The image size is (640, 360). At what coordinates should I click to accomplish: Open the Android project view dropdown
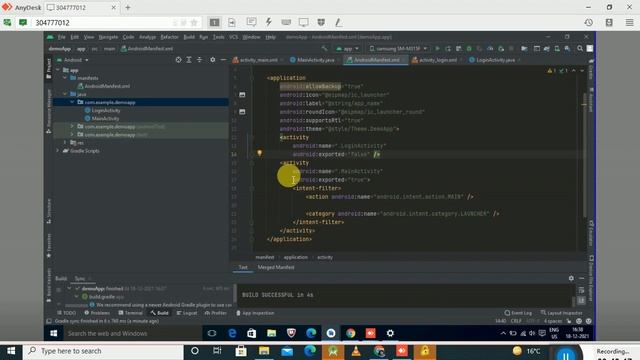[73, 60]
